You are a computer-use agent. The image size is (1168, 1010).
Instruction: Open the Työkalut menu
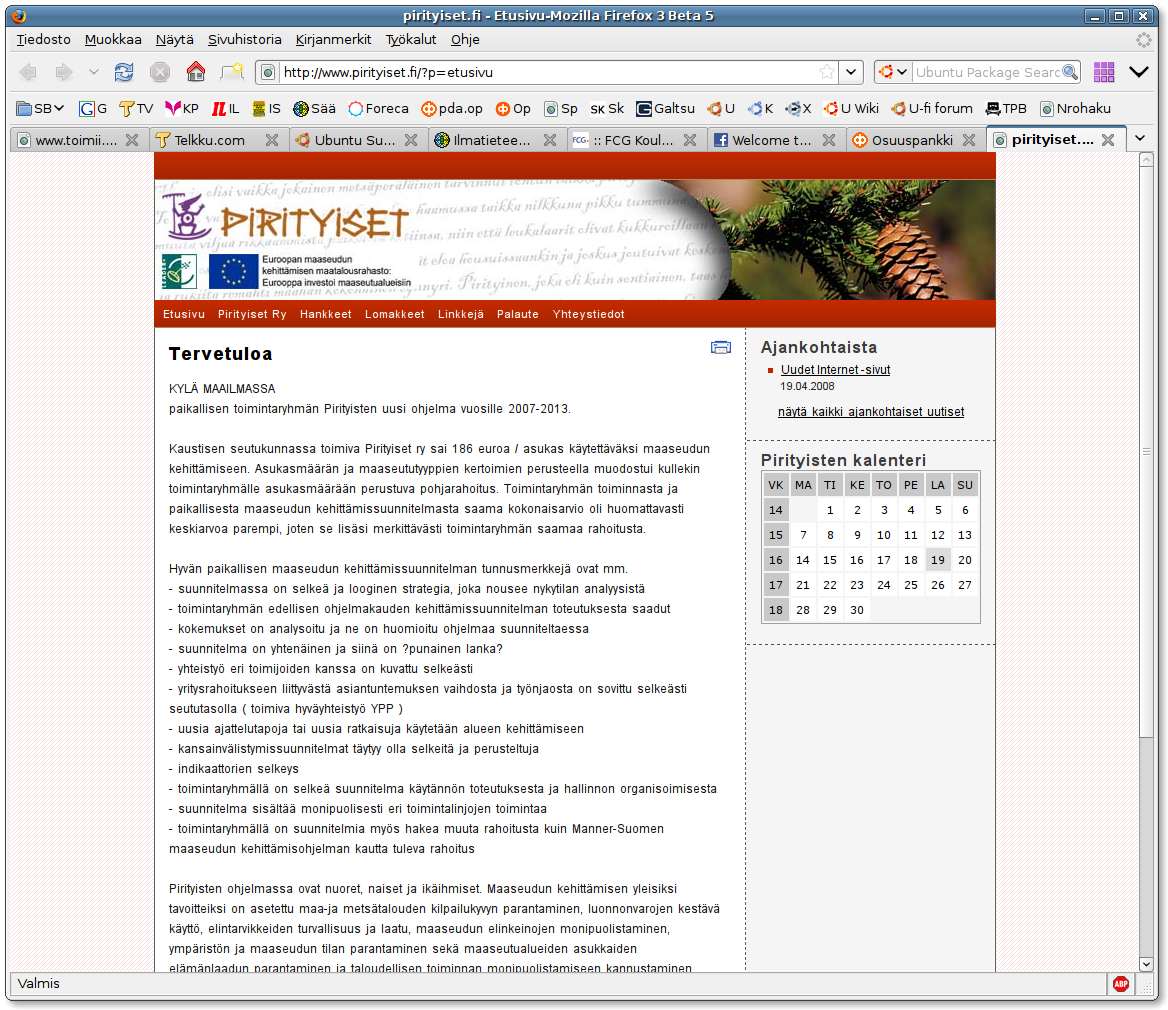click(x=410, y=39)
